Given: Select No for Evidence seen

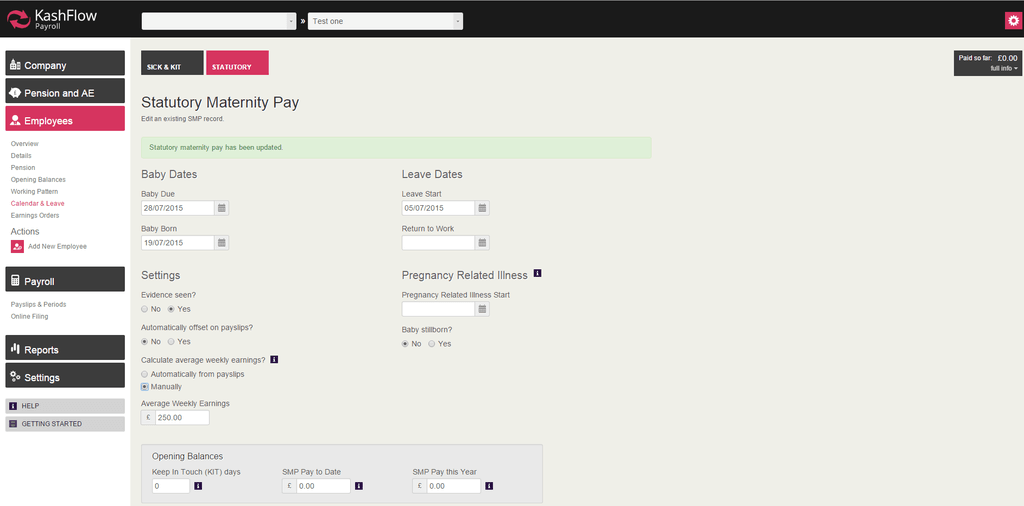Looking at the screenshot, I should 145,309.
